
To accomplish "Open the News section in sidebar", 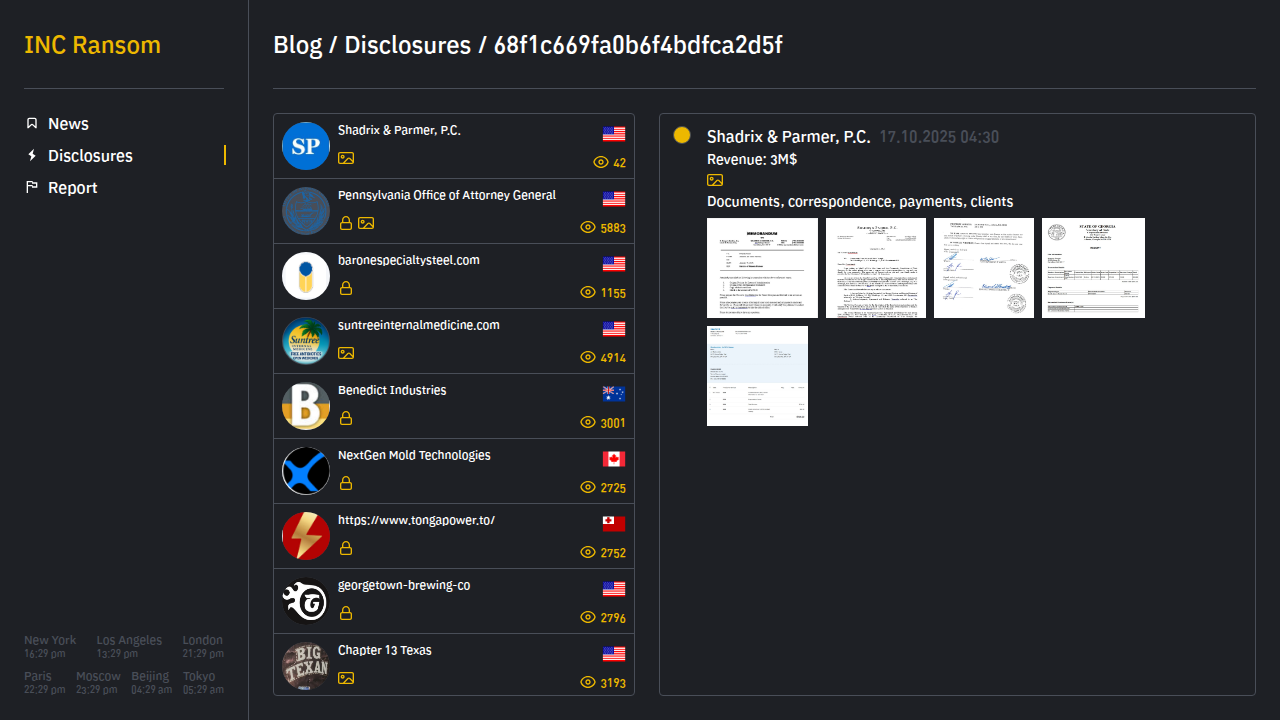I will tap(68, 124).
